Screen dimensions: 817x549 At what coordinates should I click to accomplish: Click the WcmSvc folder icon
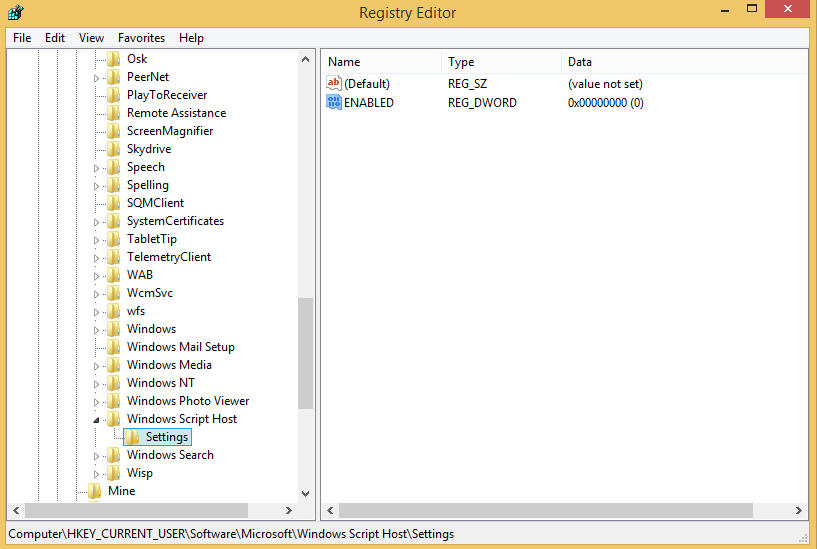point(114,293)
